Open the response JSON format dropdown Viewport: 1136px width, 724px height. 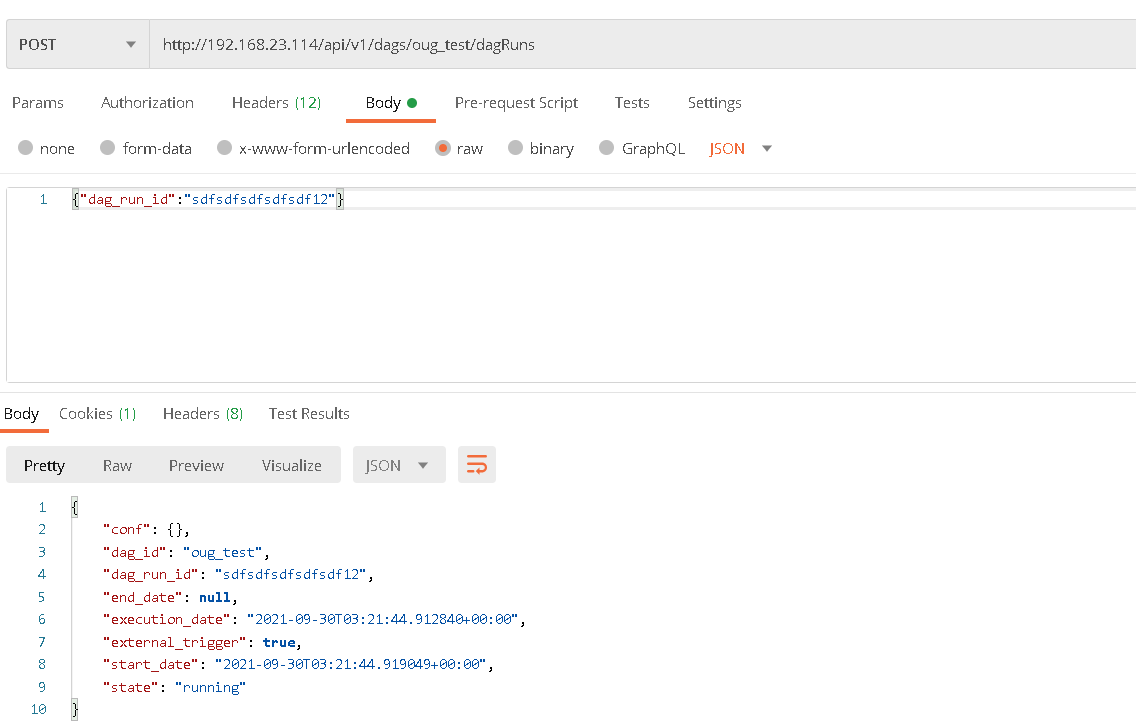click(399, 465)
